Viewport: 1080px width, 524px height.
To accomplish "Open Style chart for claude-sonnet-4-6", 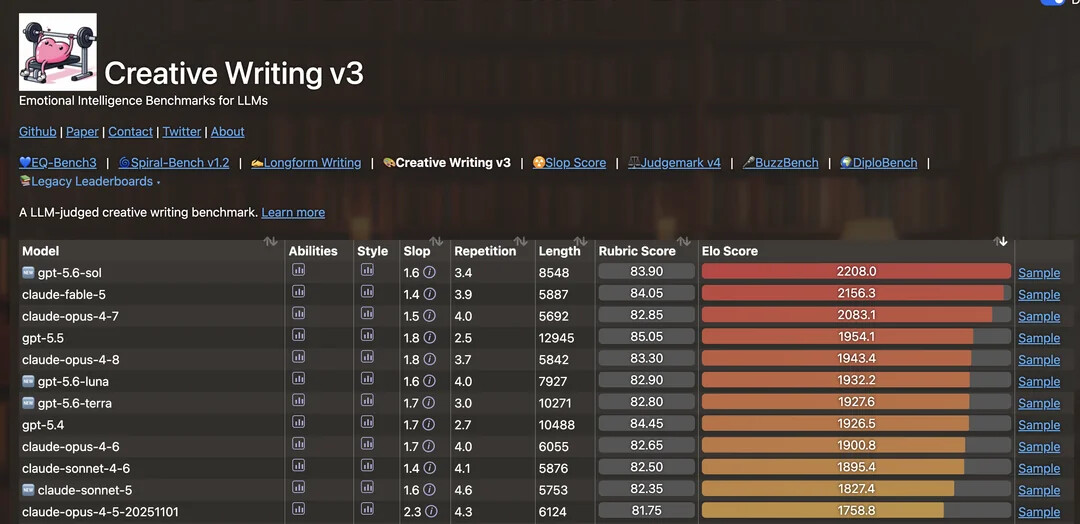I will pyautogui.click(x=367, y=465).
